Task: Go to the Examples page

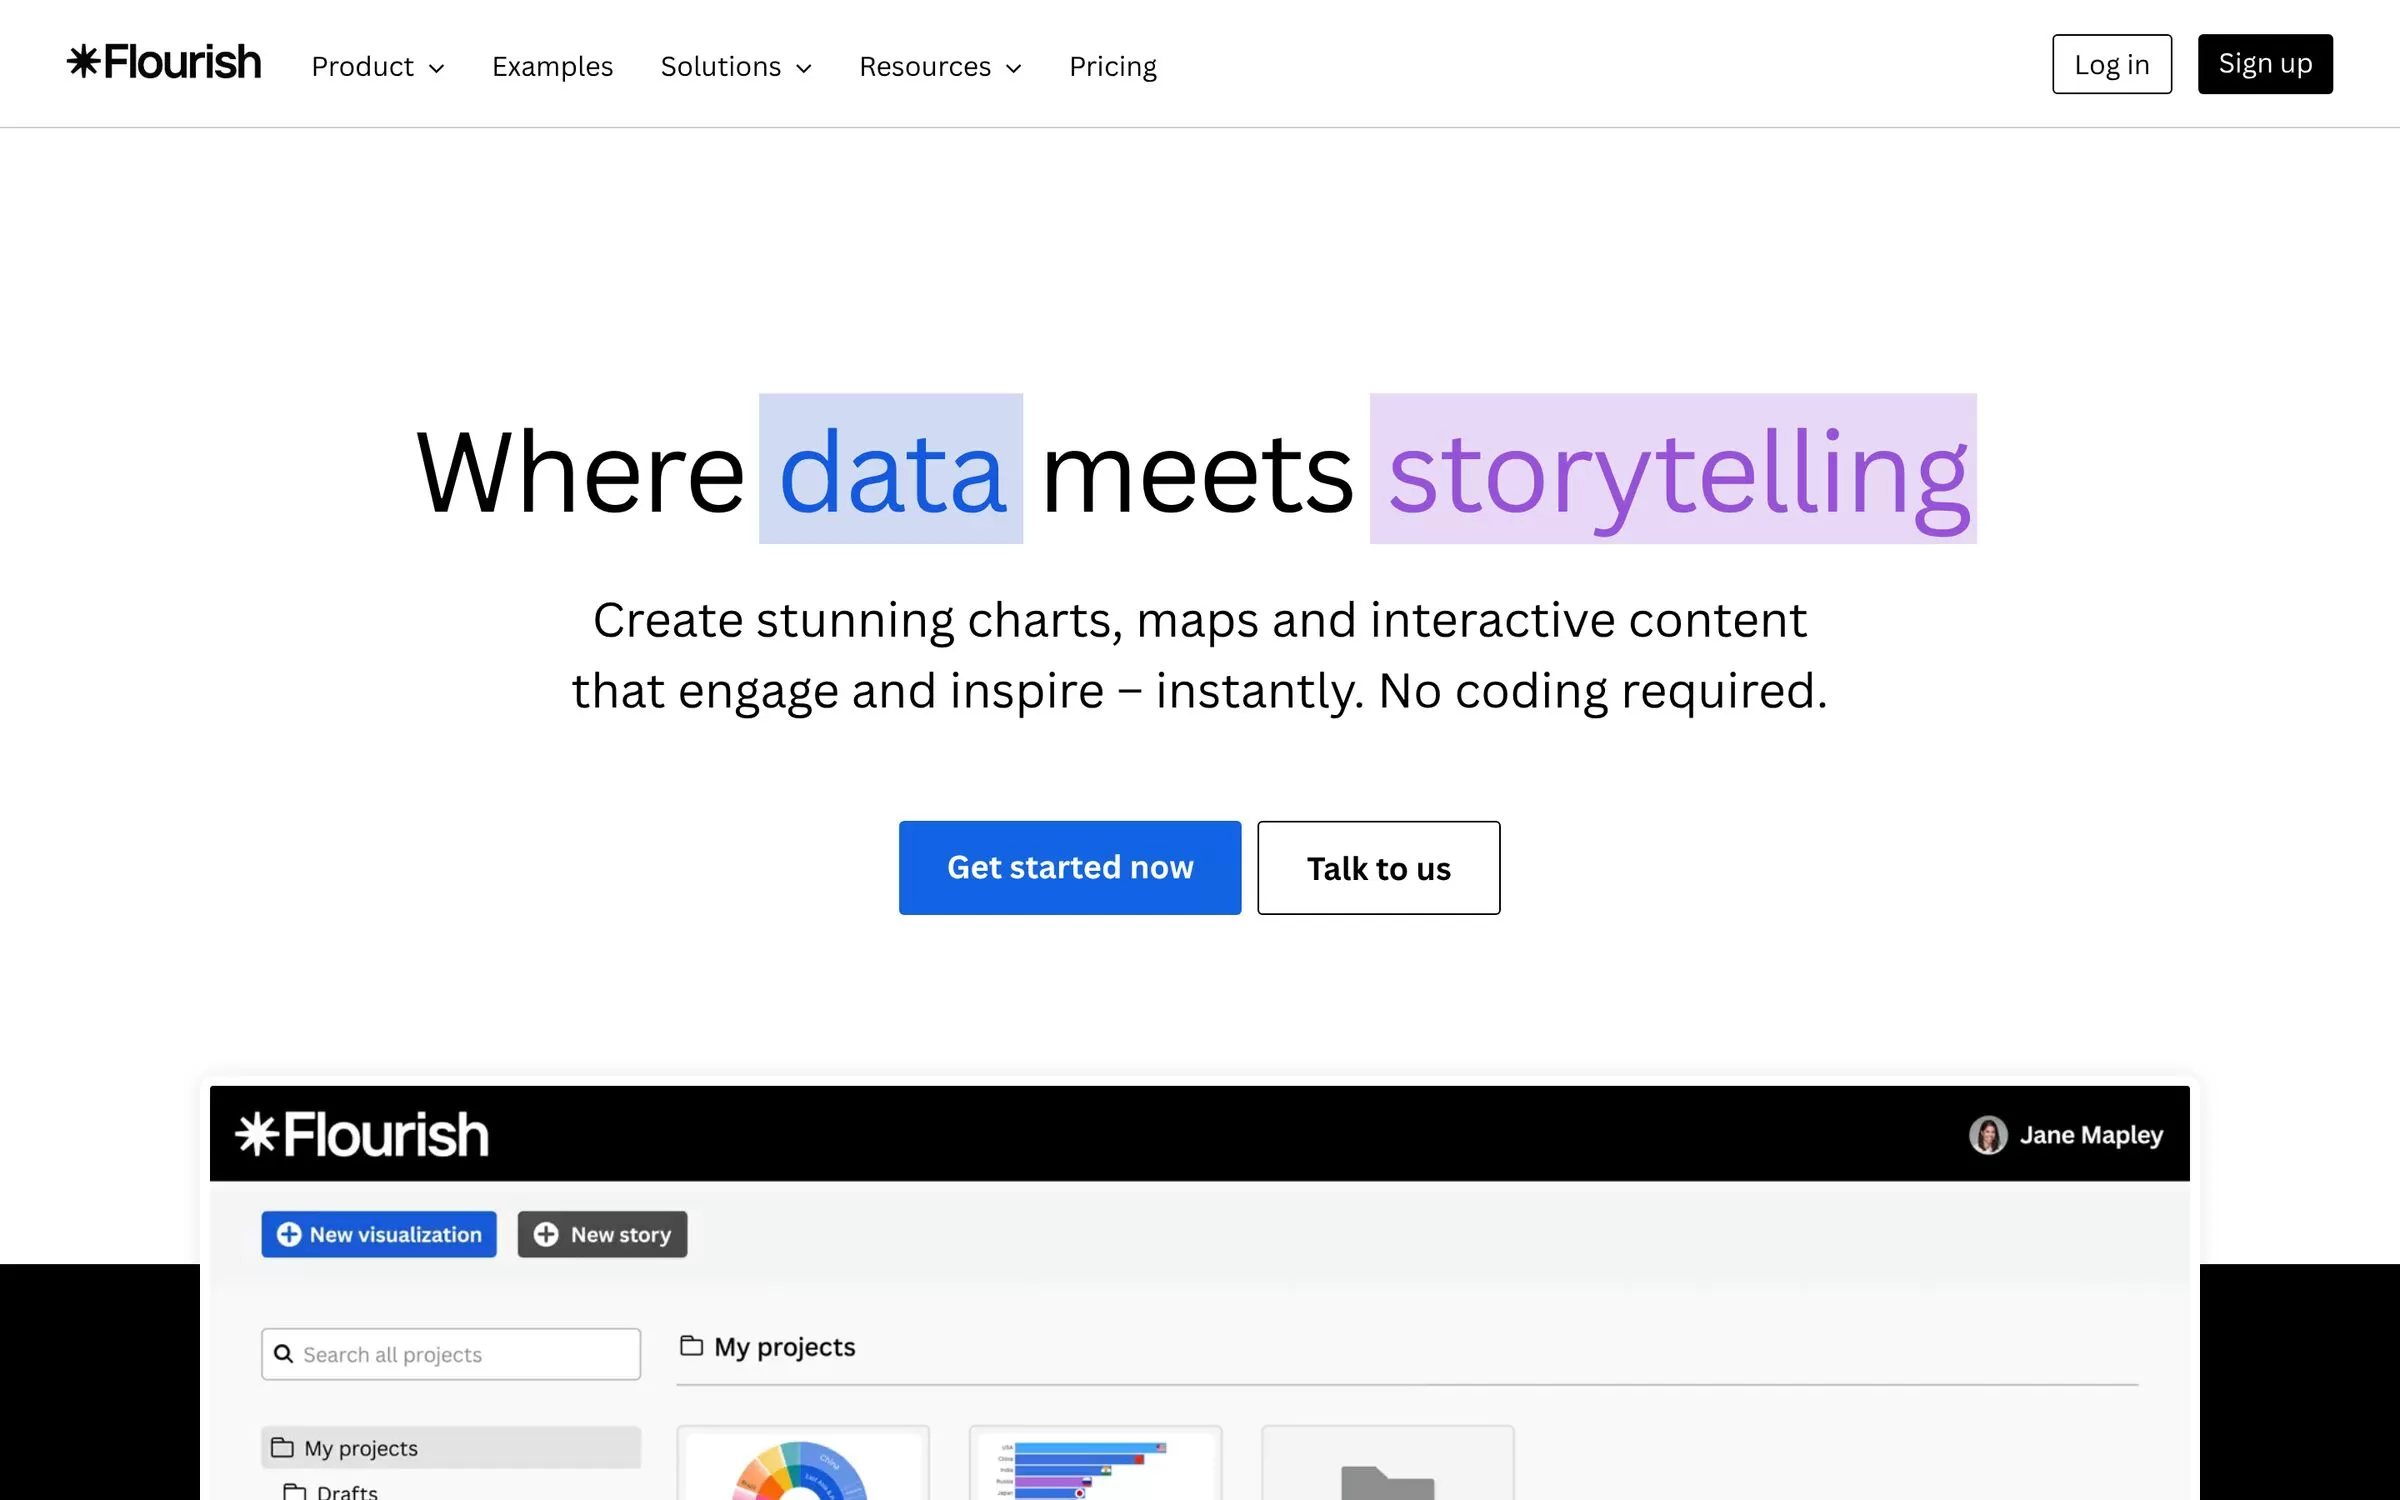Action: point(552,67)
